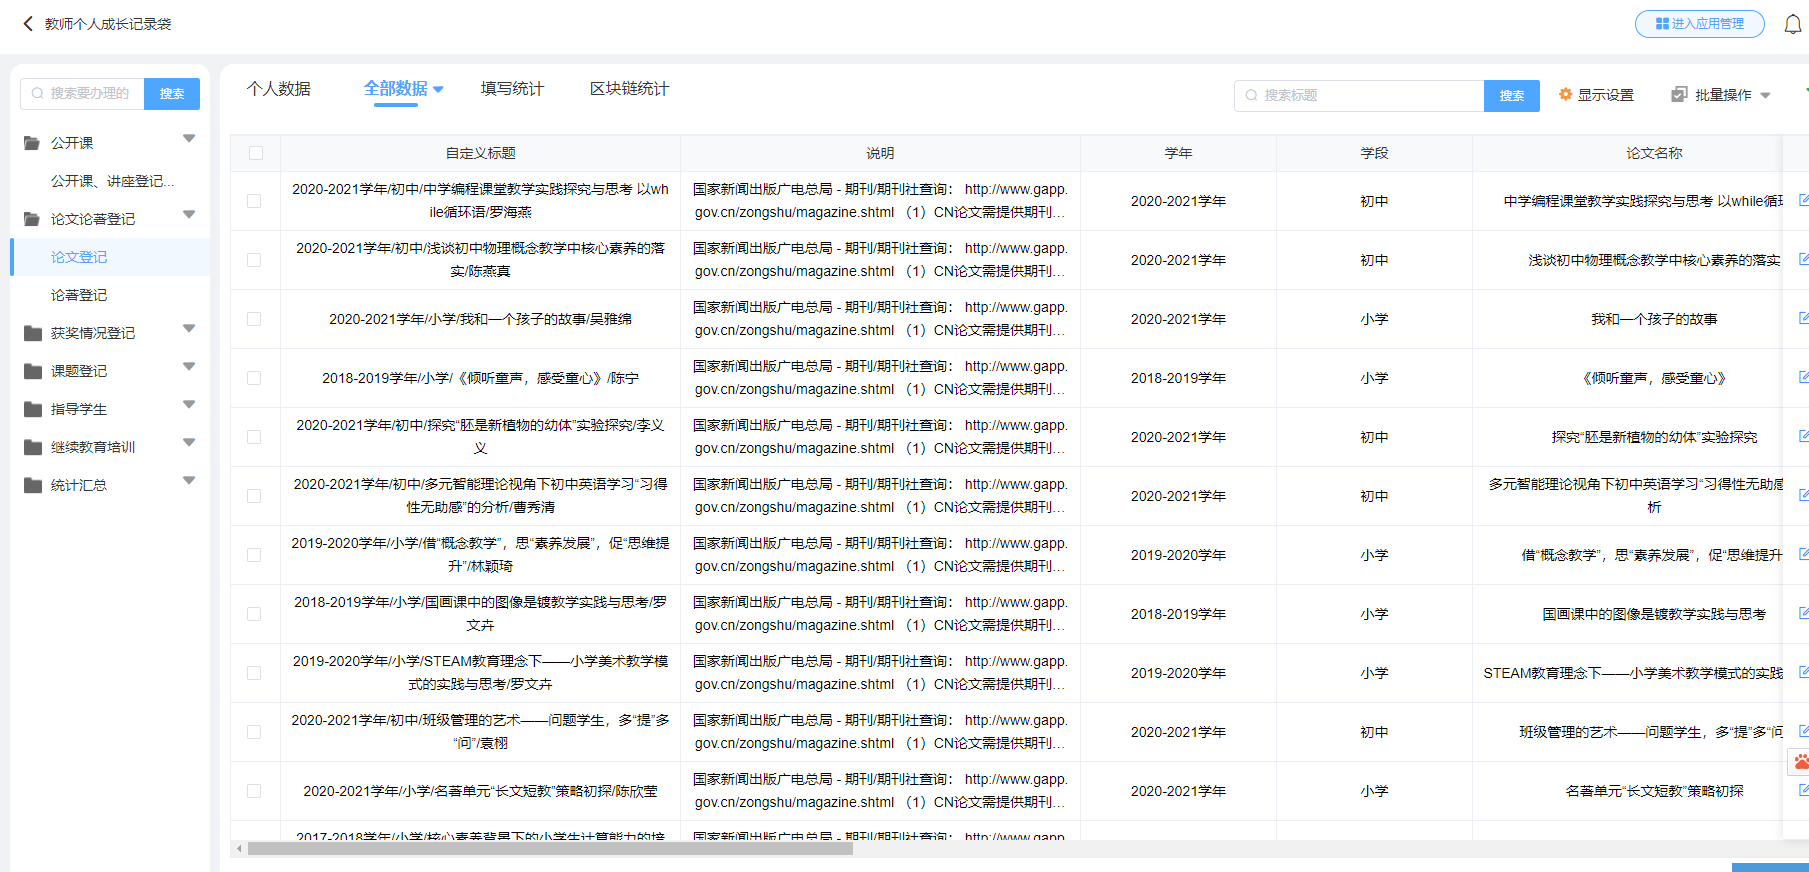Expand the 课题登记 tree arrow
Viewport: 1809px width, 872px height.
click(x=189, y=367)
